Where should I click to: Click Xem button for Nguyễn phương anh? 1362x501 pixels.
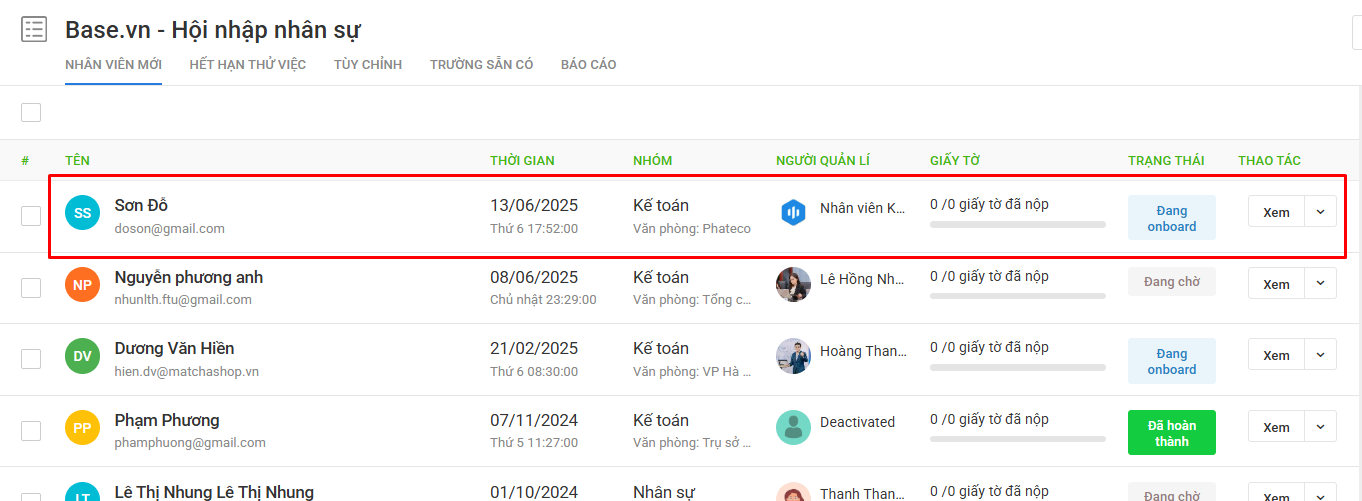1276,284
